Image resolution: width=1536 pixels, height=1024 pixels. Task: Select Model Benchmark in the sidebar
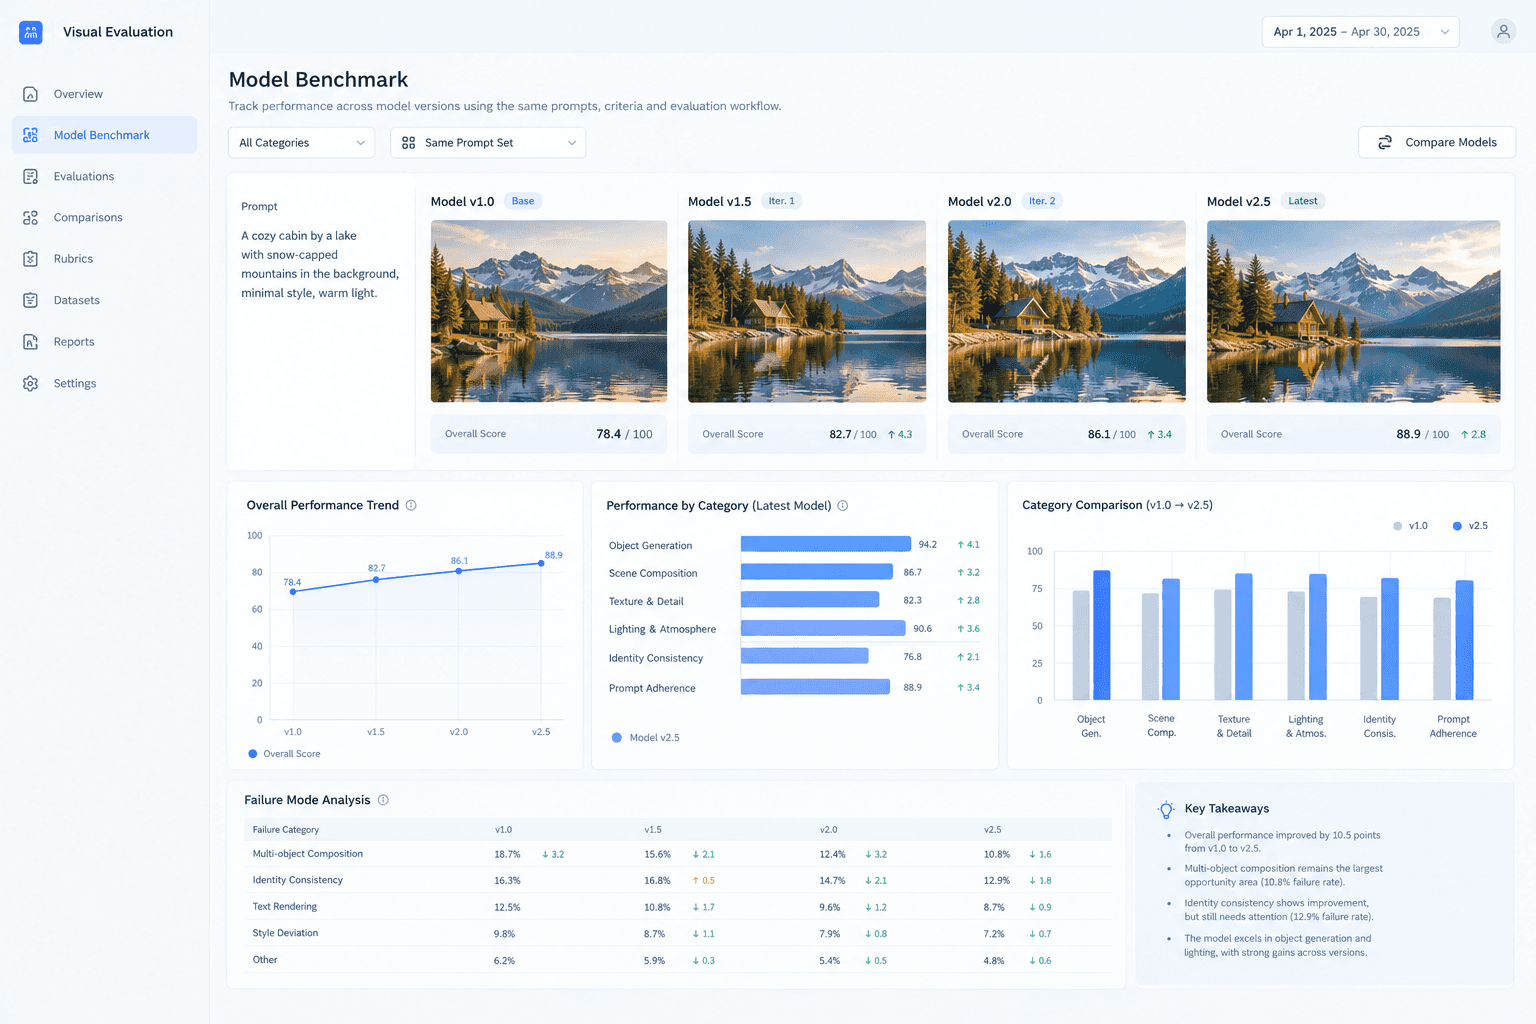pos(104,135)
